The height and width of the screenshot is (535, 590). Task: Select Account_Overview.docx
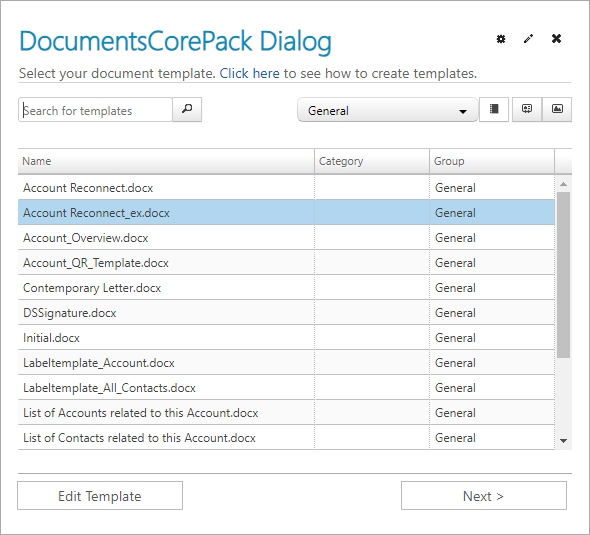(x=286, y=237)
